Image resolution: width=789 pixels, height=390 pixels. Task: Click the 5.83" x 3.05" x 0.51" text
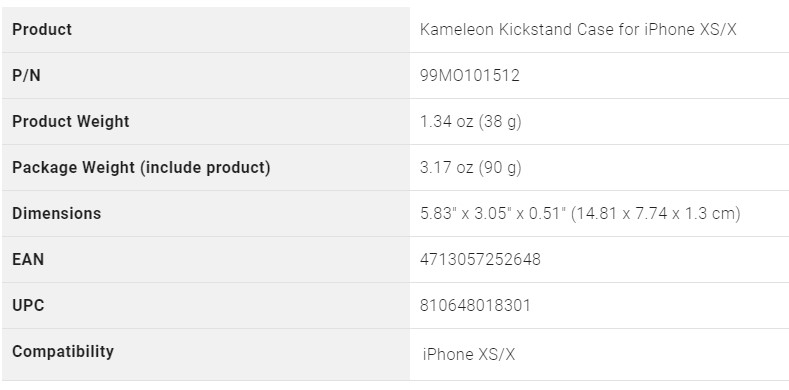(493, 213)
